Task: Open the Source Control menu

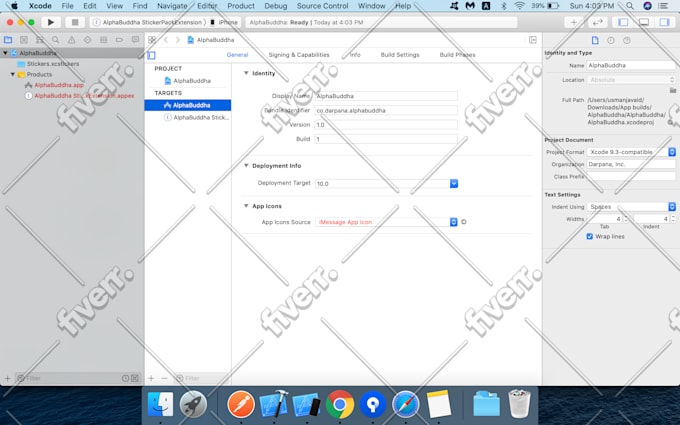Action: (x=322, y=6)
